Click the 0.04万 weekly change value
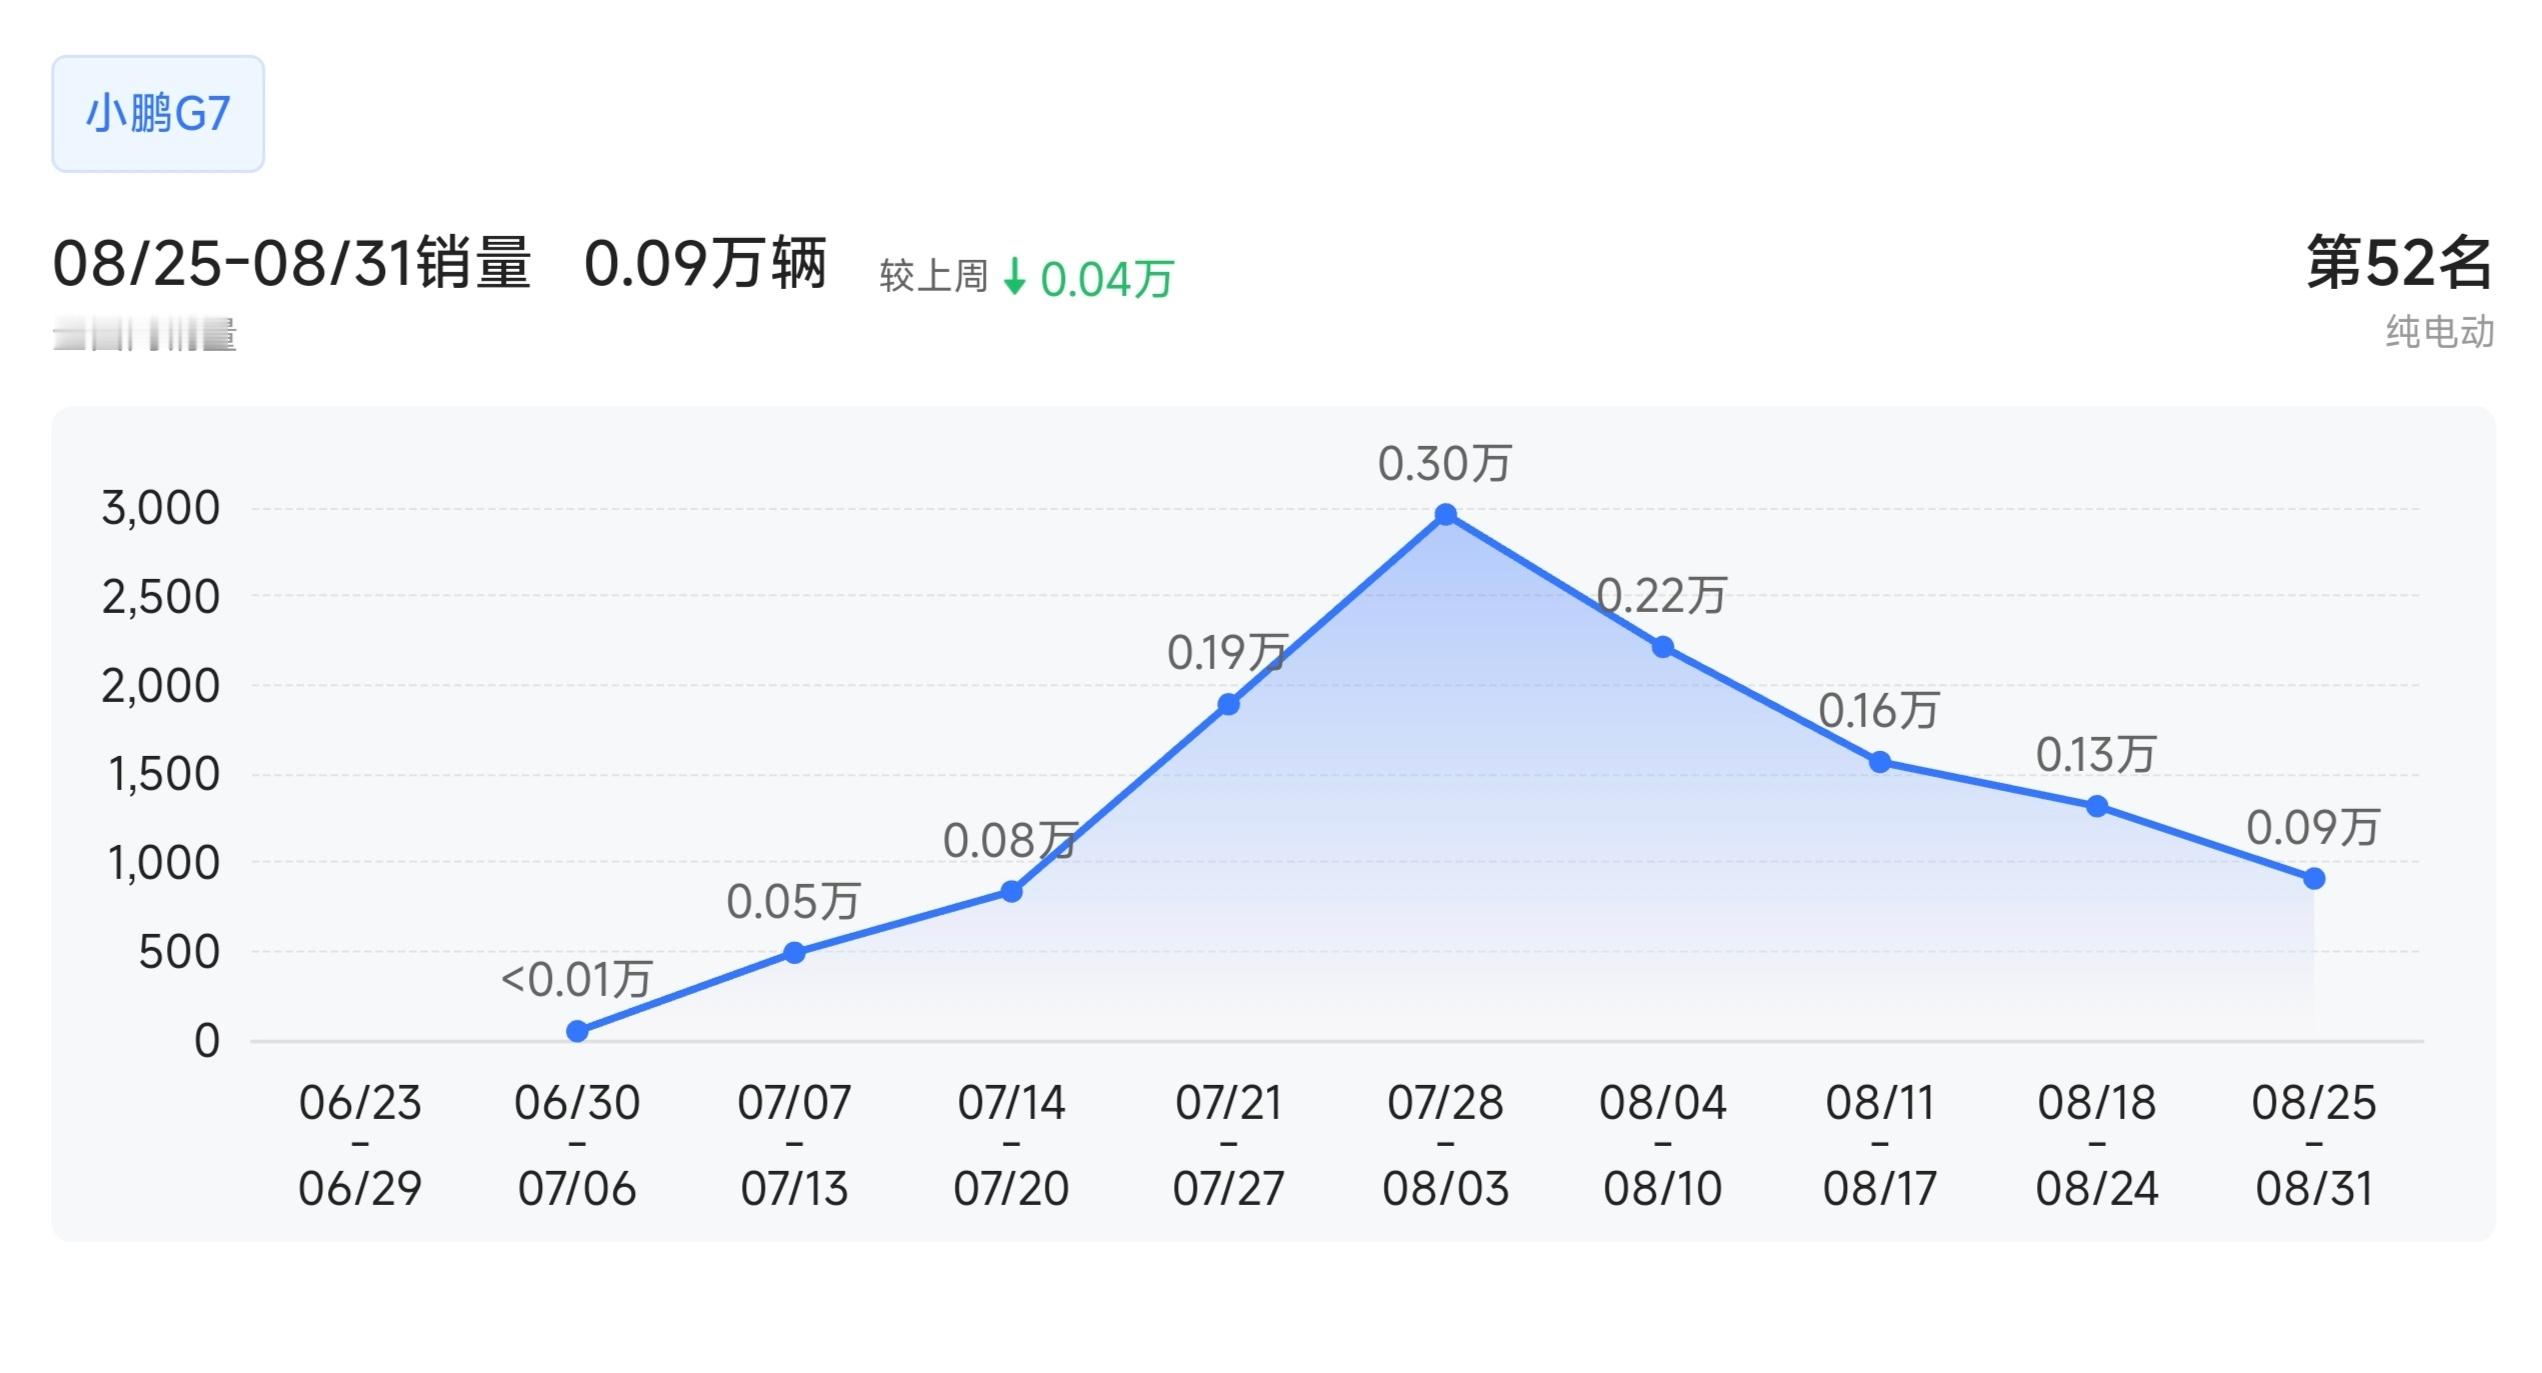The width and height of the screenshot is (2542, 1373). [x=1107, y=279]
